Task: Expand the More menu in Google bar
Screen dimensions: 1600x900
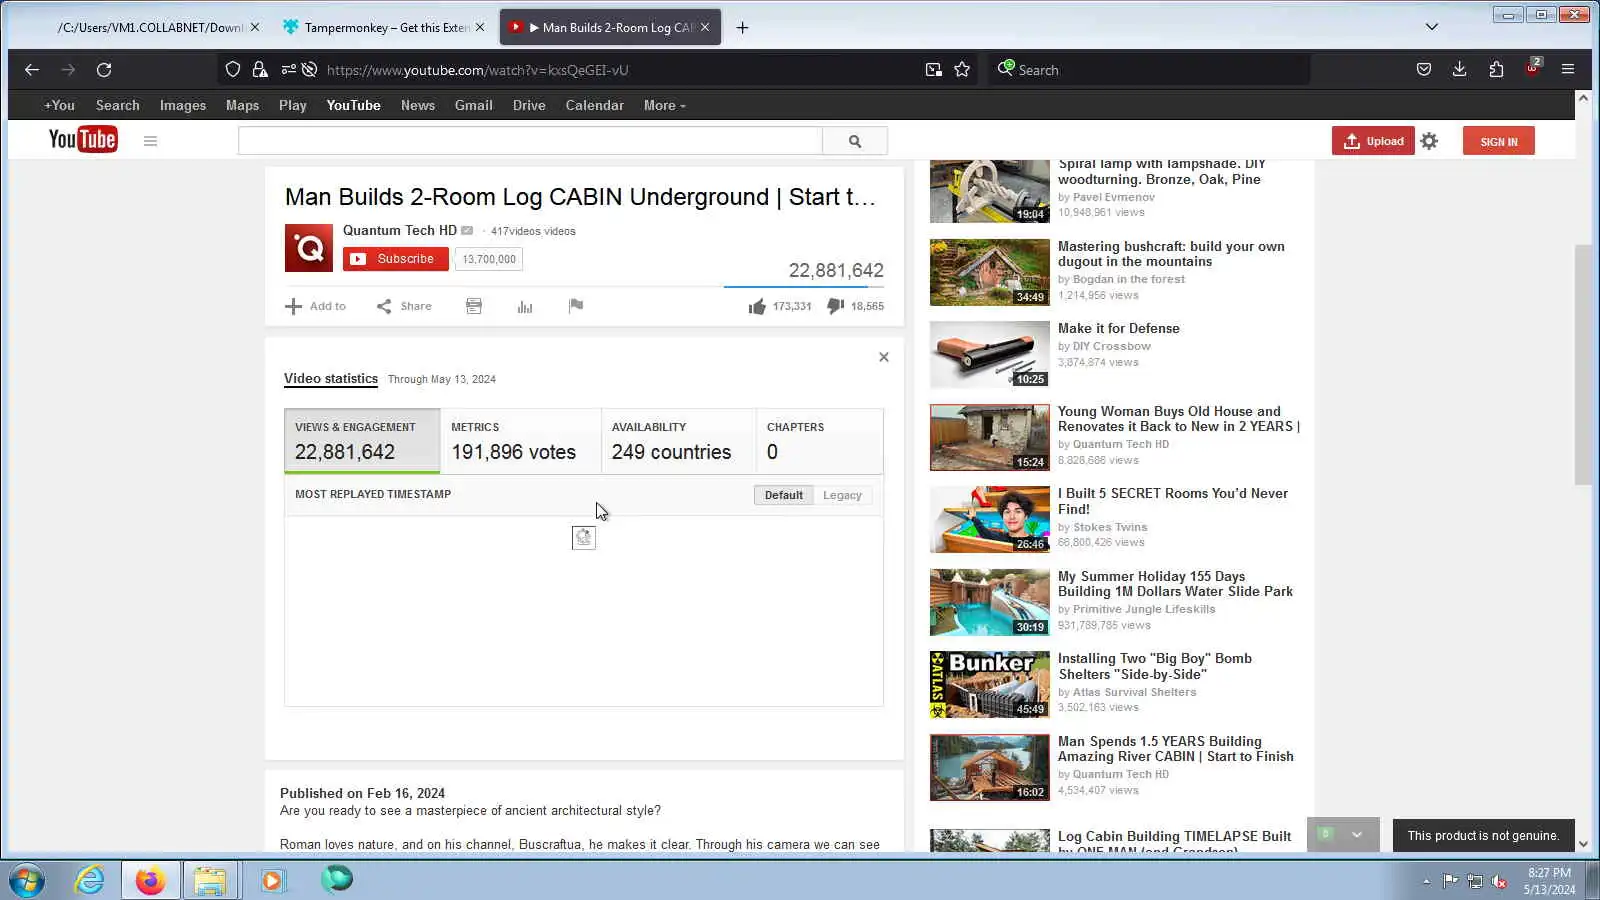Action: (x=665, y=105)
